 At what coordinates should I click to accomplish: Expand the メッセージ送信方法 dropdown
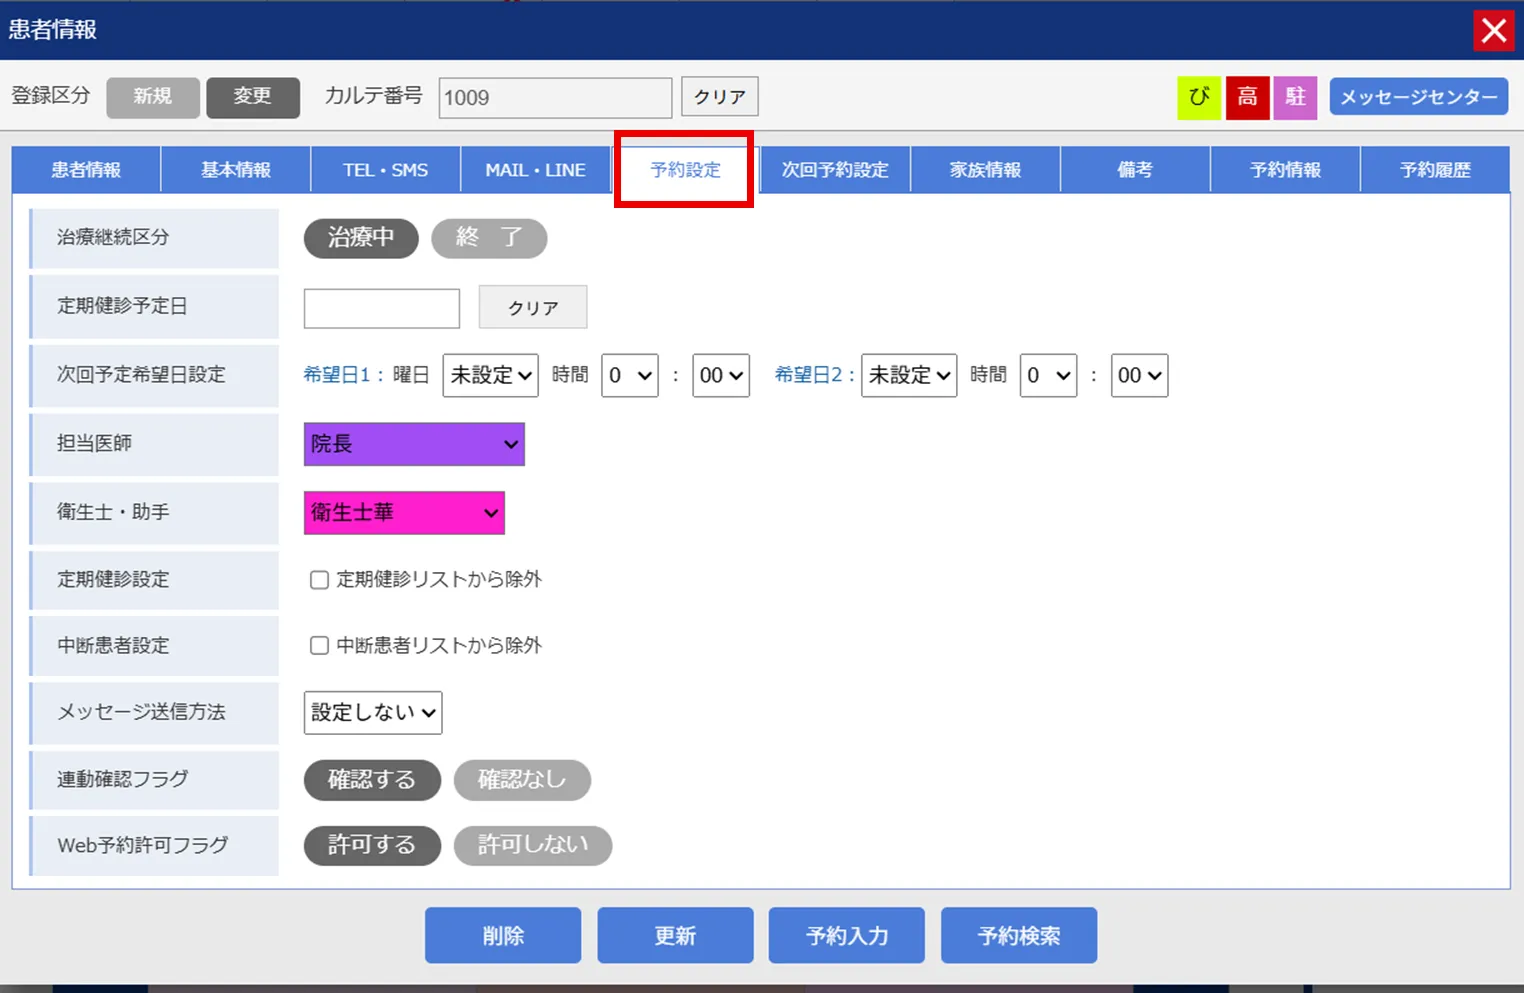coord(372,713)
